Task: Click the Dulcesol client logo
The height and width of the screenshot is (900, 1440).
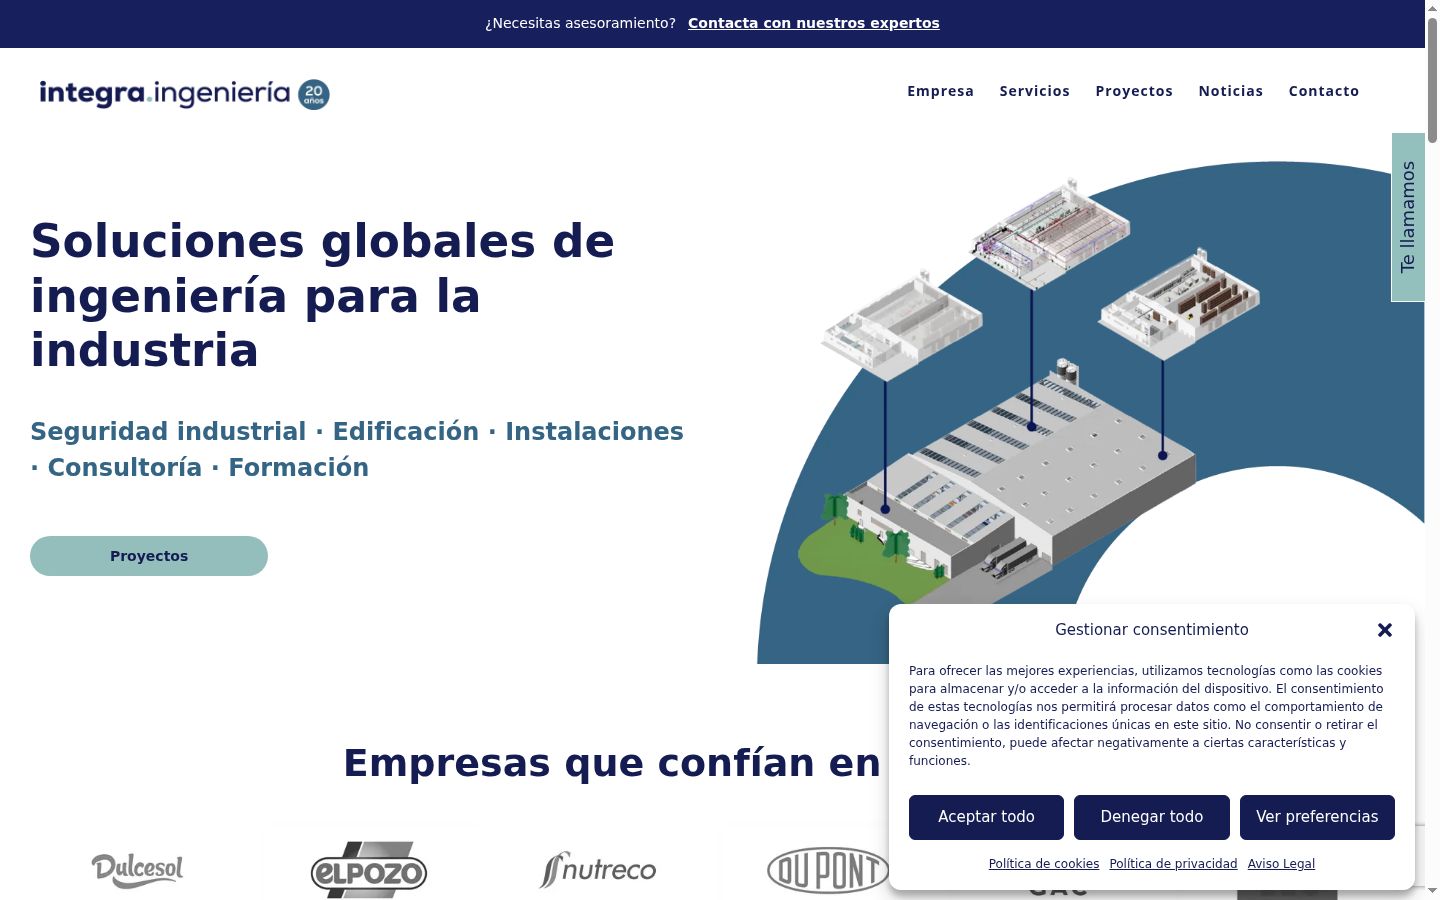Action: click(x=138, y=869)
